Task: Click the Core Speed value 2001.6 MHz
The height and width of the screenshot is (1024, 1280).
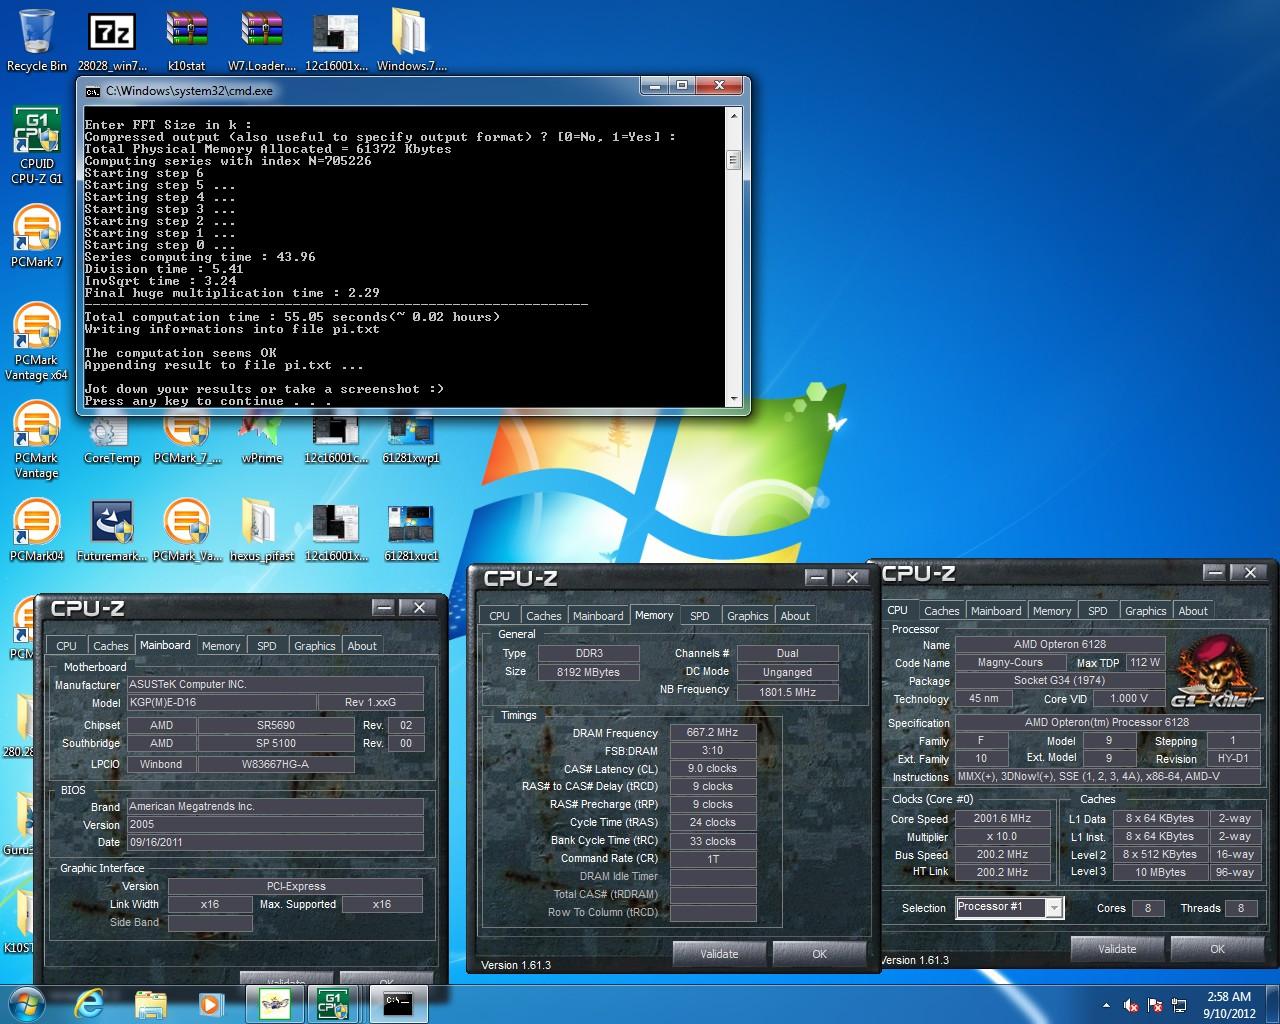Action: coord(1003,818)
